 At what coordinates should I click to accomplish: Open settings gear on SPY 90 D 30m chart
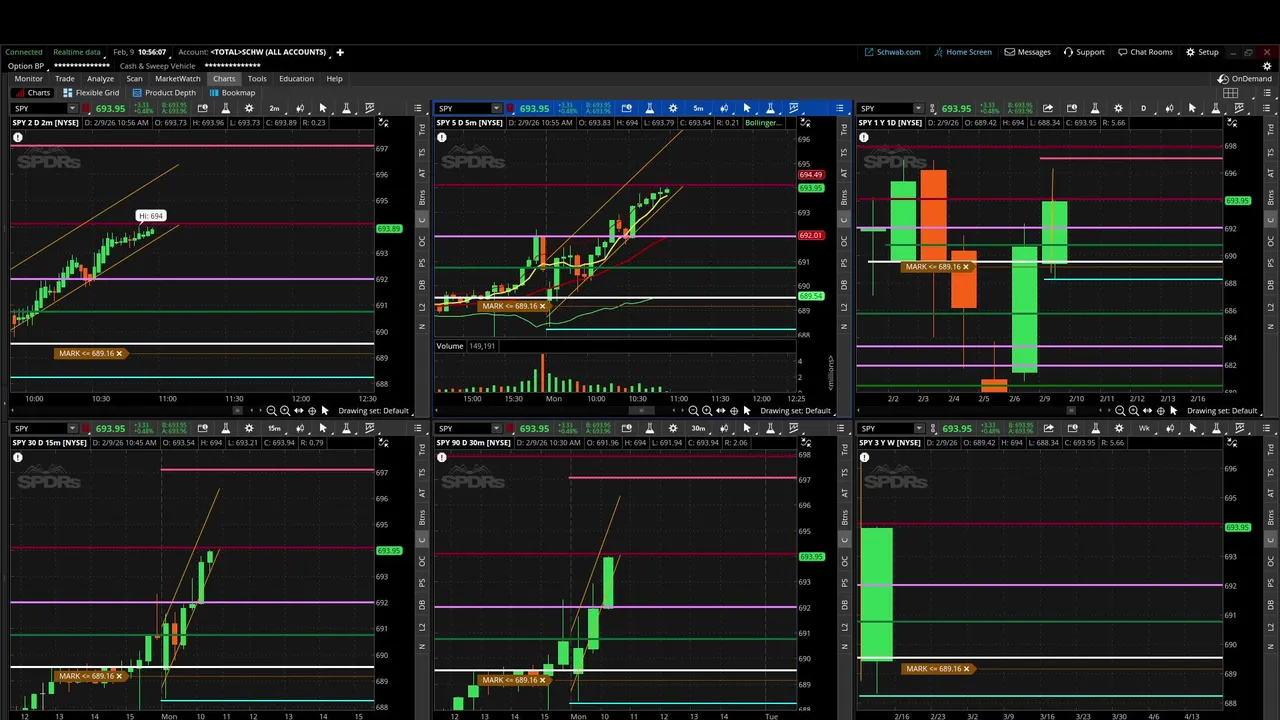pyautogui.click(x=673, y=428)
